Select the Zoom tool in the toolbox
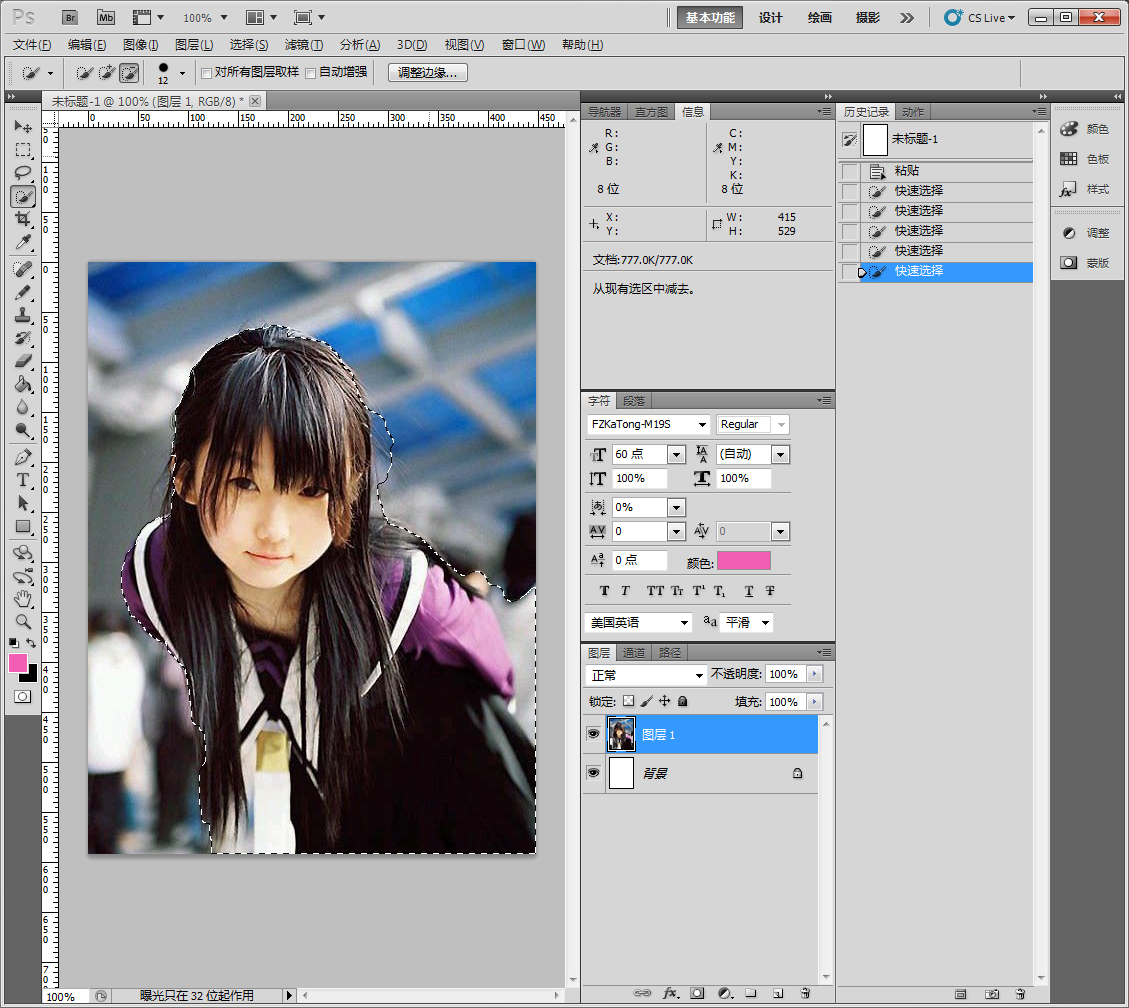This screenshot has height=1008, width=1129. 23,621
